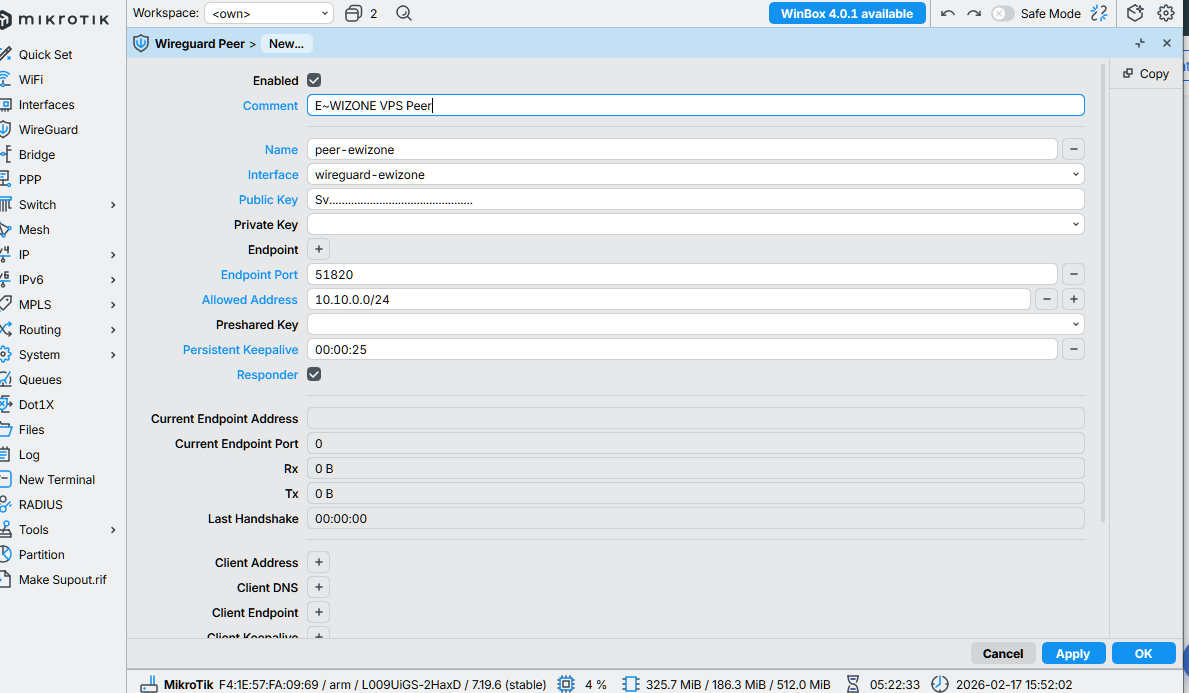
Task: Uncheck the Responder option
Action: tap(313, 374)
